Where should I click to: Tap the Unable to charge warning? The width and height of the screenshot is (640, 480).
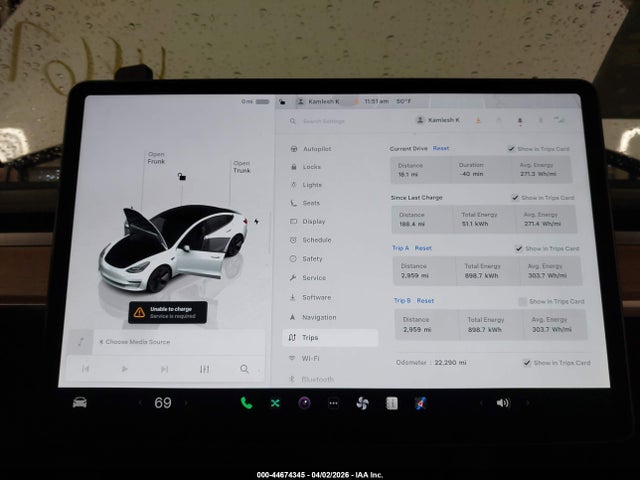[x=168, y=313]
